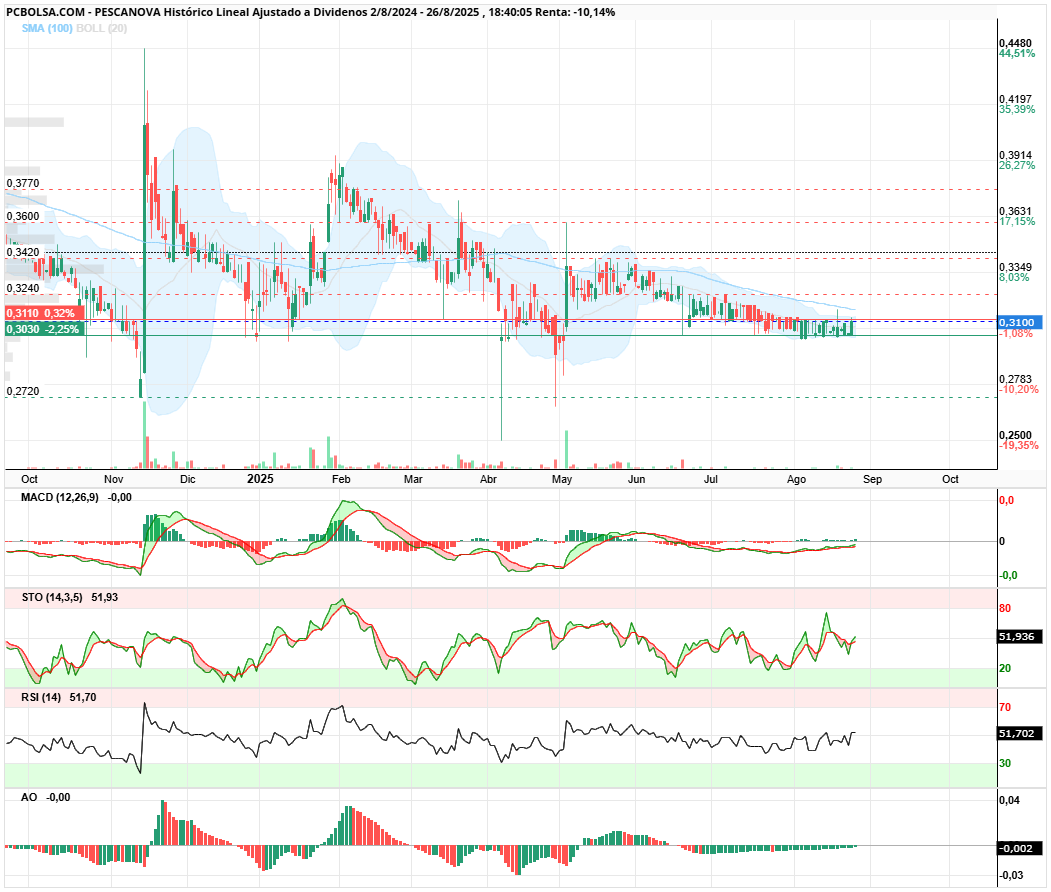This screenshot has width=1051, height=892.
Task: Click the 0,3914 axis value
Action: 1015,155
